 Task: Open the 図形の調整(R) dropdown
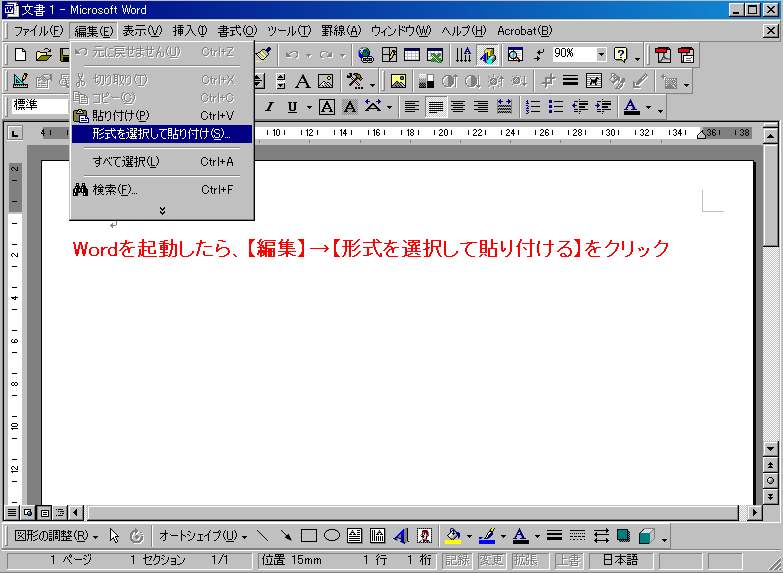point(55,536)
